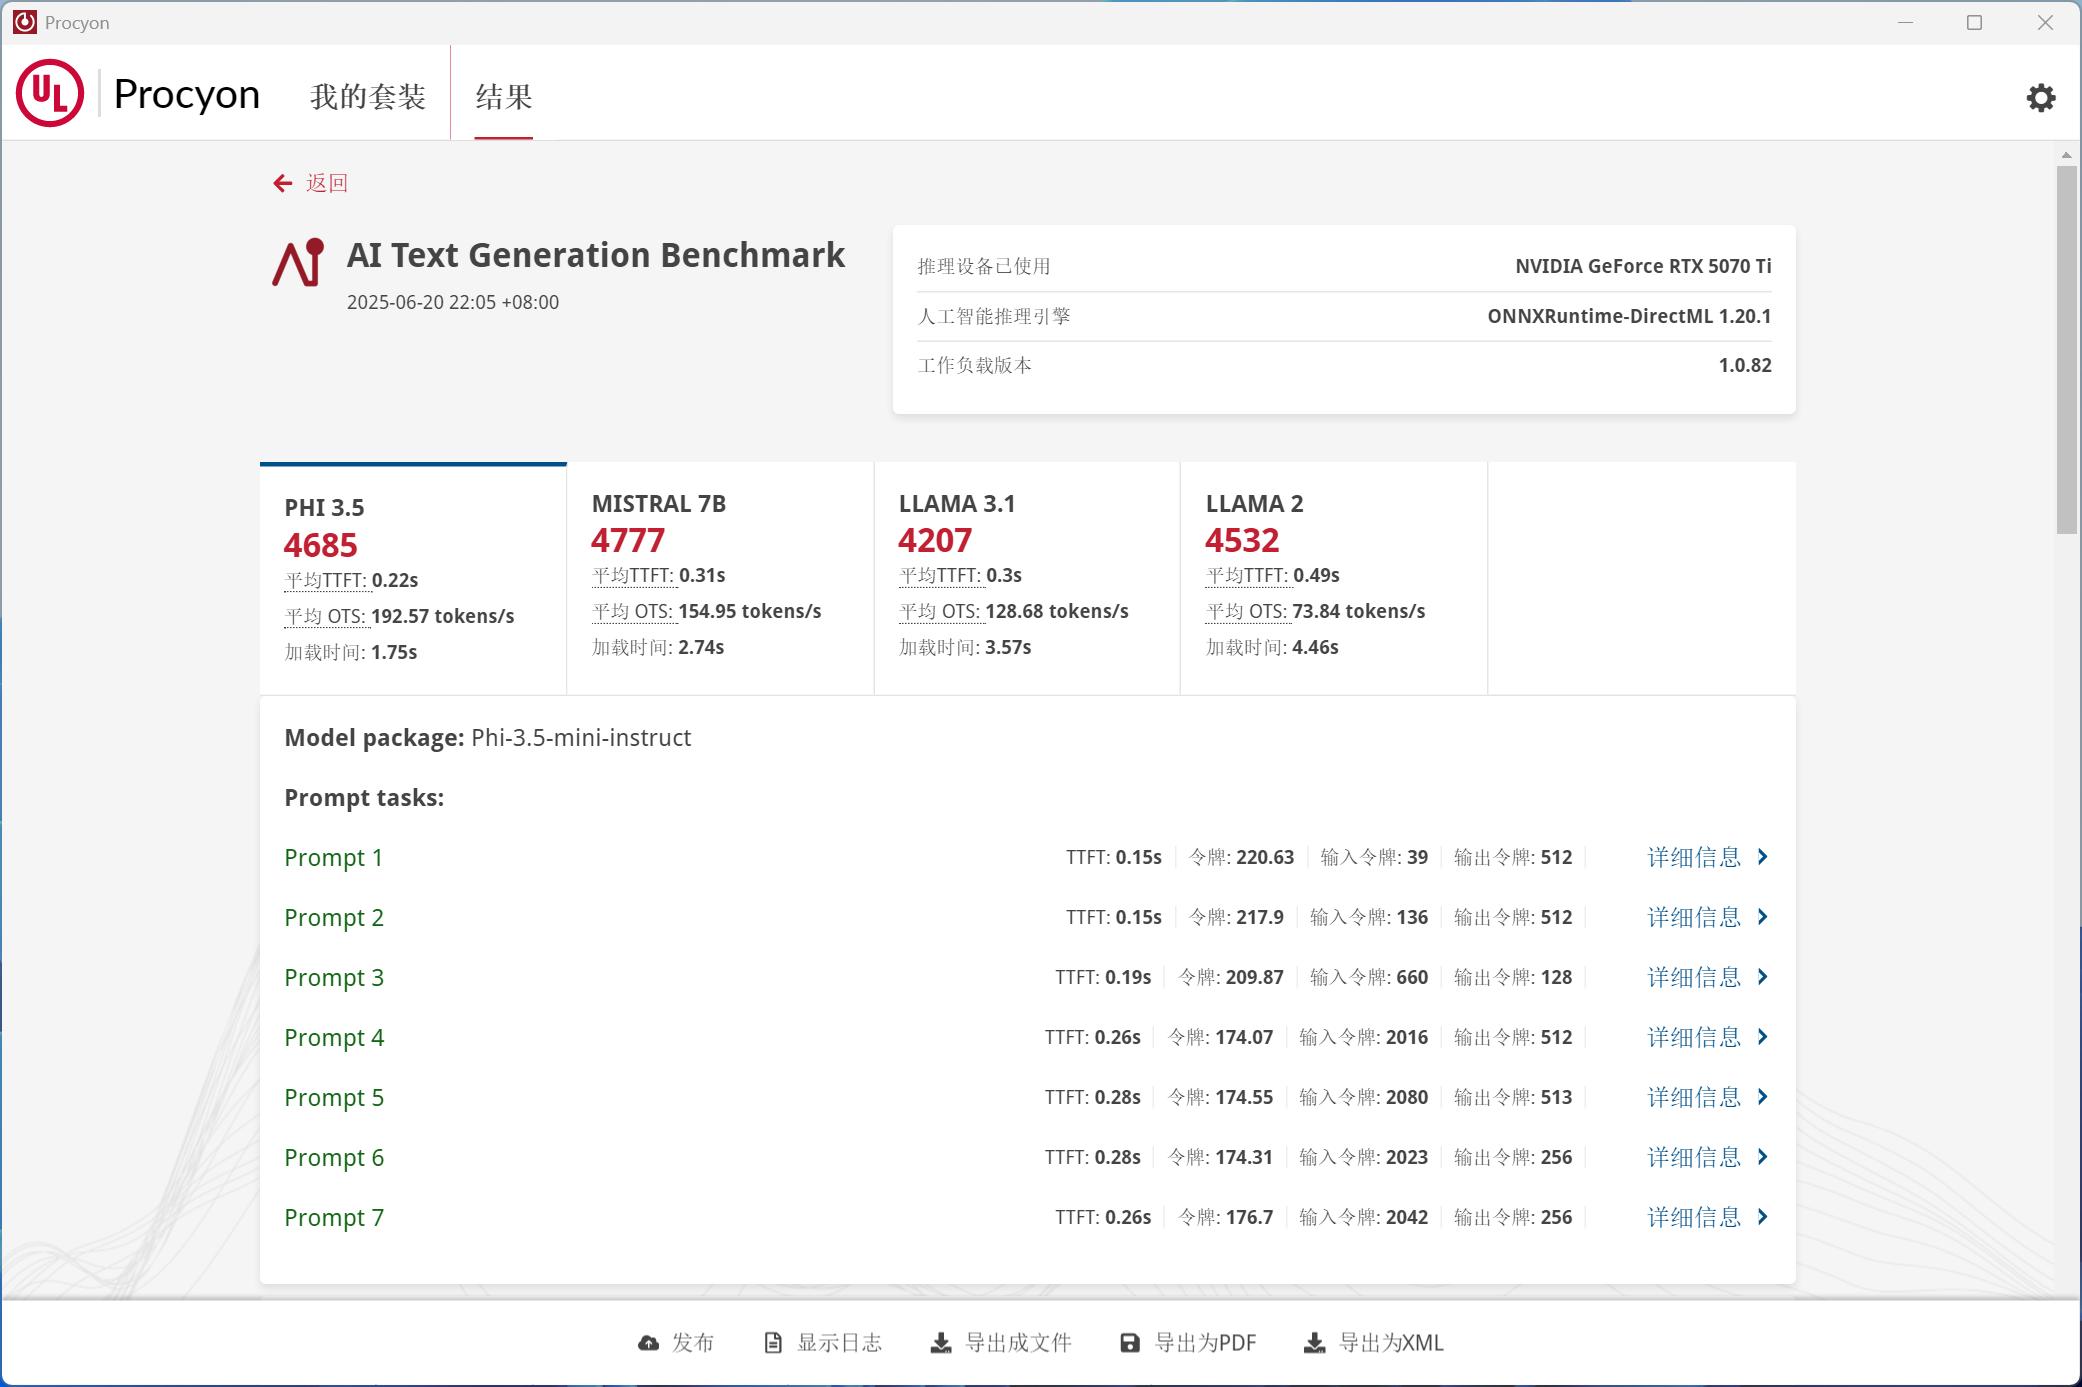Click the Prompt 3 link
Screen dimensions: 2082x1387
click(334, 977)
